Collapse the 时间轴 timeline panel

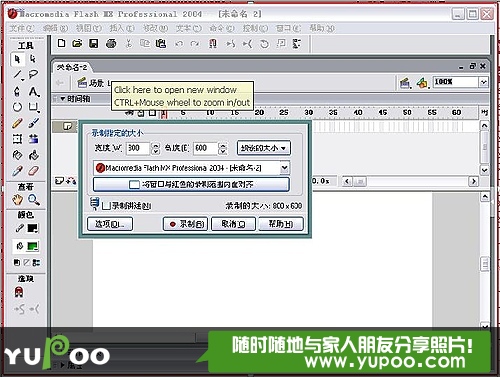point(62,99)
